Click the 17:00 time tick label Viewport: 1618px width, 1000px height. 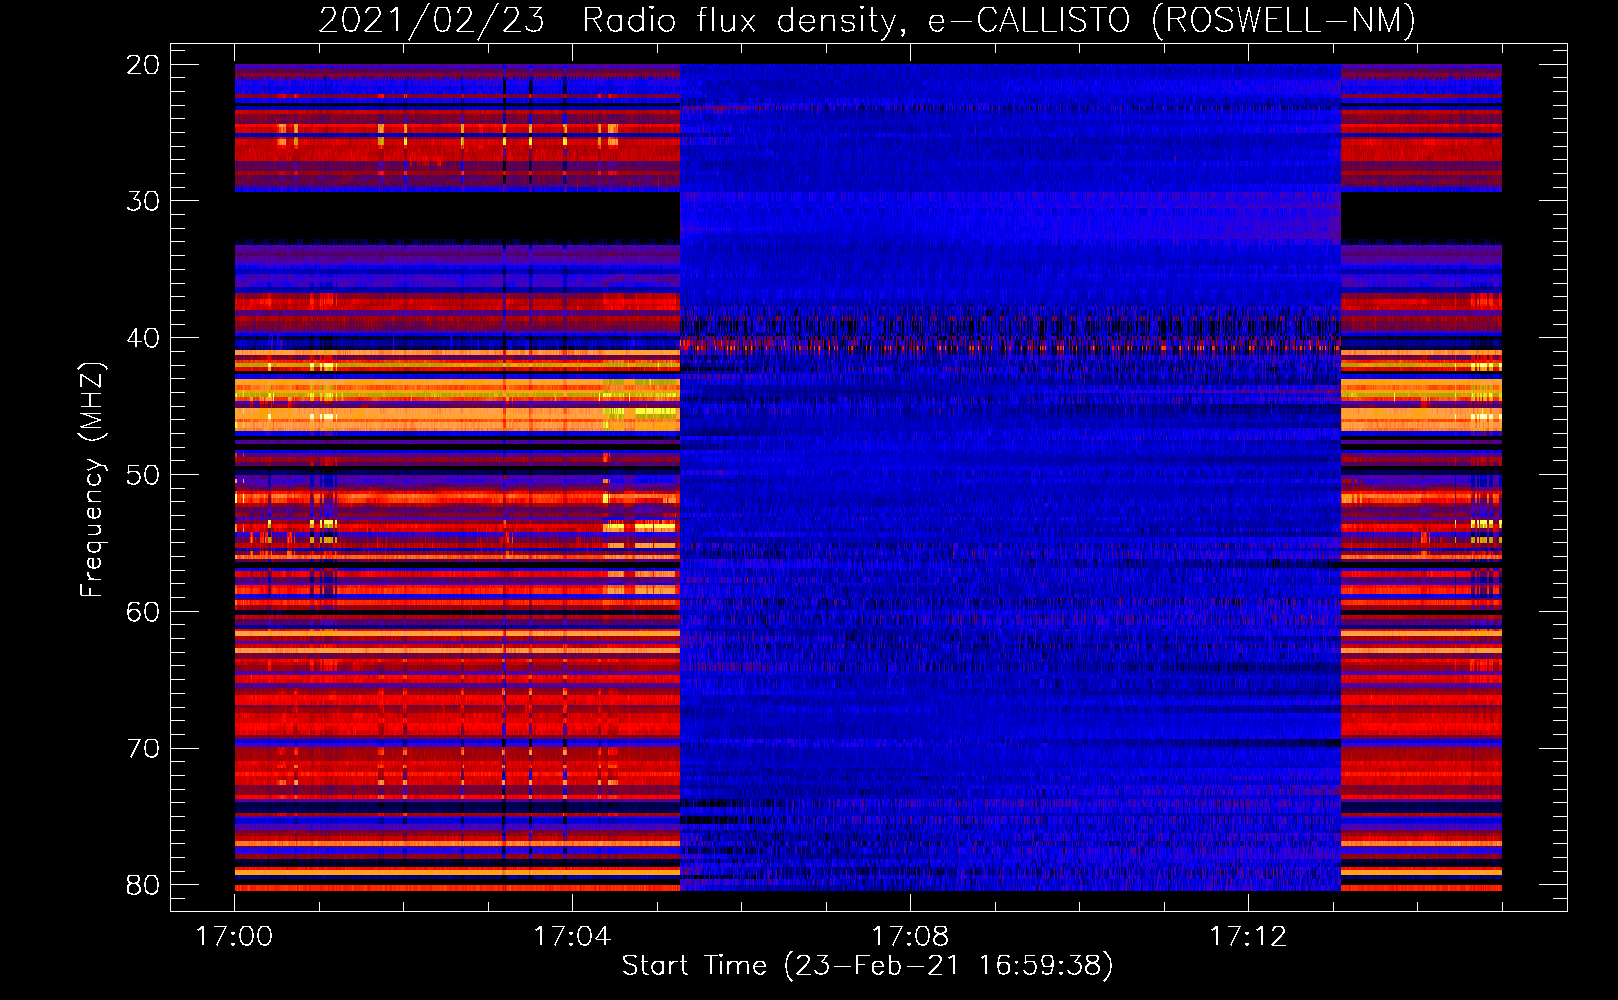click(234, 937)
